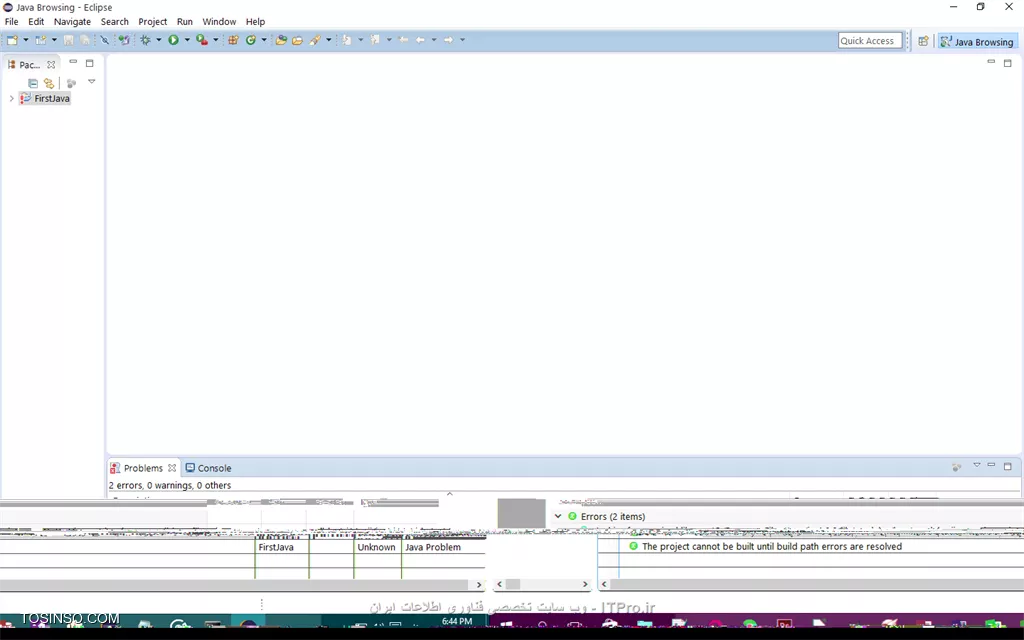Close the Problems tab
This screenshot has width=1024, height=640.
[x=172, y=468]
